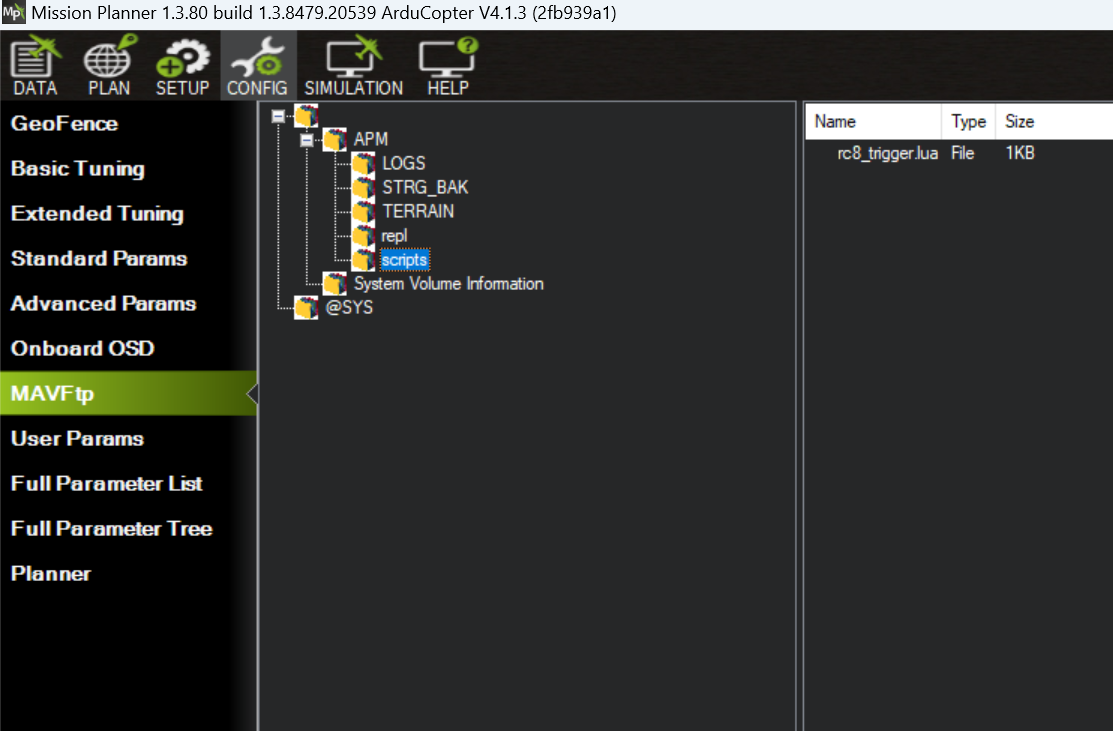1113x731 pixels.
Task: Click the STRG_BAK folder icon
Action: click(x=363, y=187)
